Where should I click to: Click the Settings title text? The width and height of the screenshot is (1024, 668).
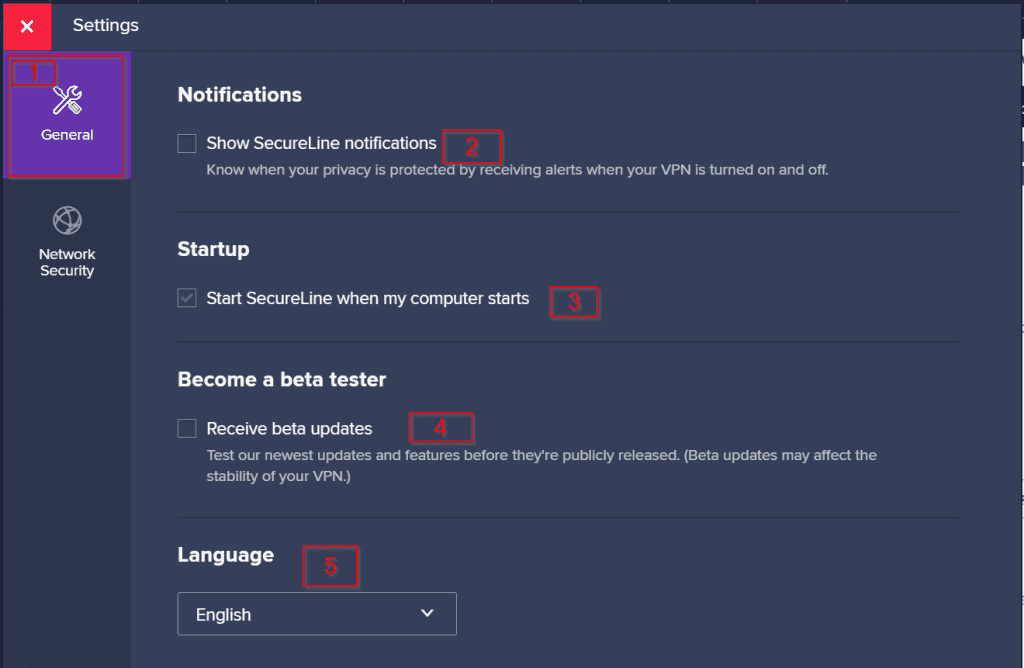click(x=106, y=25)
